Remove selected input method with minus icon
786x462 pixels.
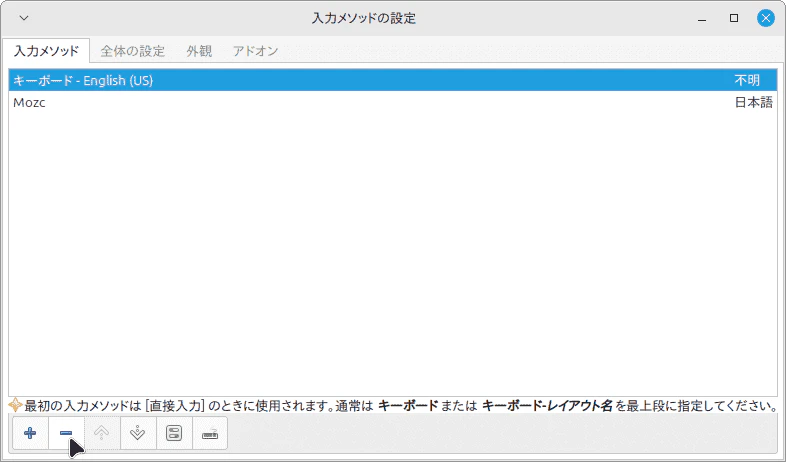(66, 433)
